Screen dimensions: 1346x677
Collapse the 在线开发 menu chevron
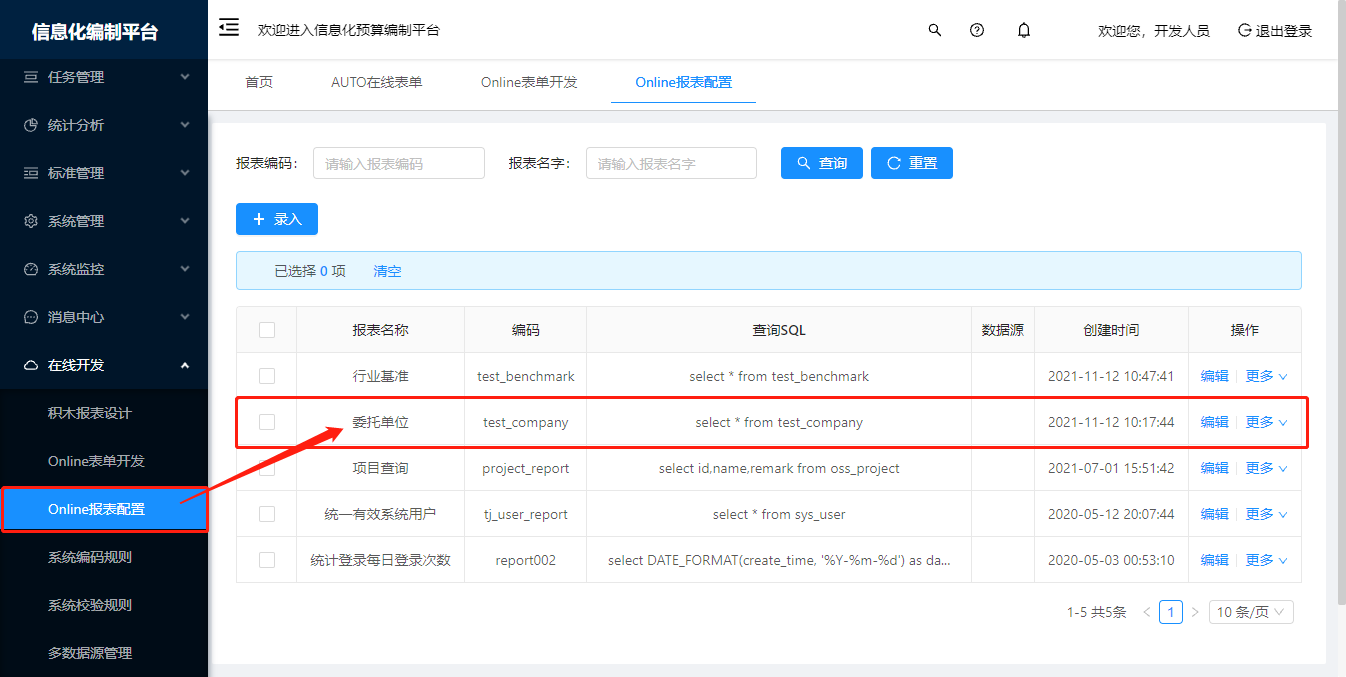[185, 365]
